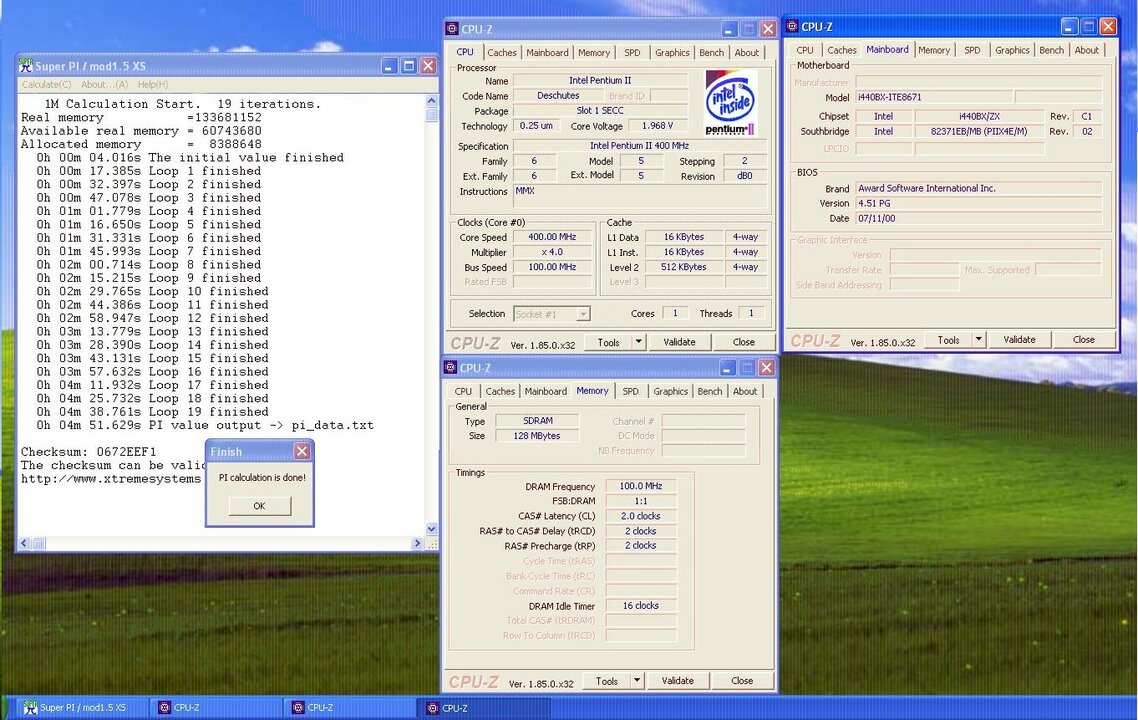
Task: Open Memory tab in top-middle CPU-Z
Action: pos(594,53)
